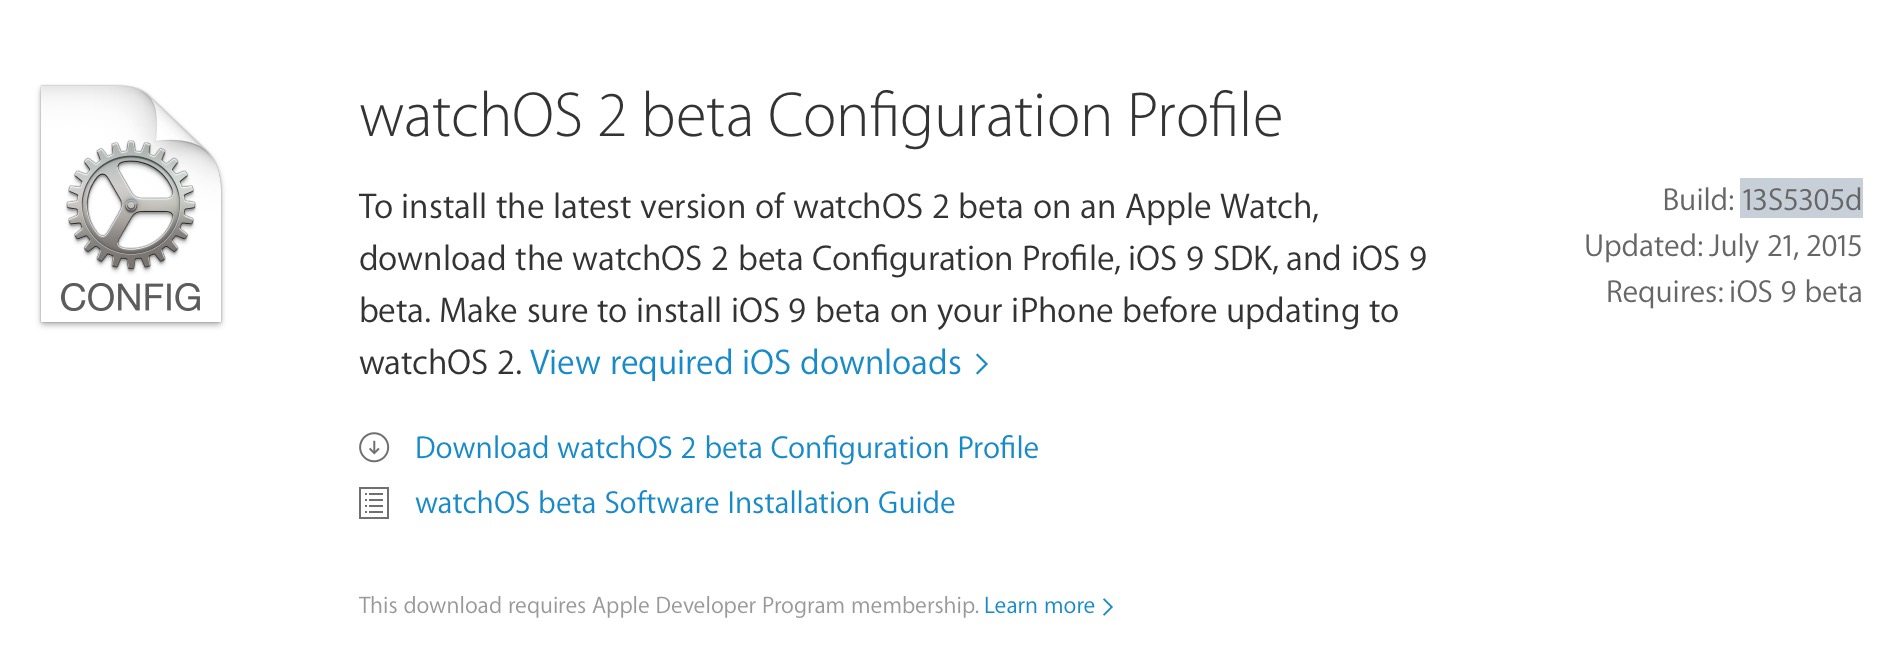The width and height of the screenshot is (1900, 648).
Task: Click the folded page corner of config icon
Action: point(187,120)
